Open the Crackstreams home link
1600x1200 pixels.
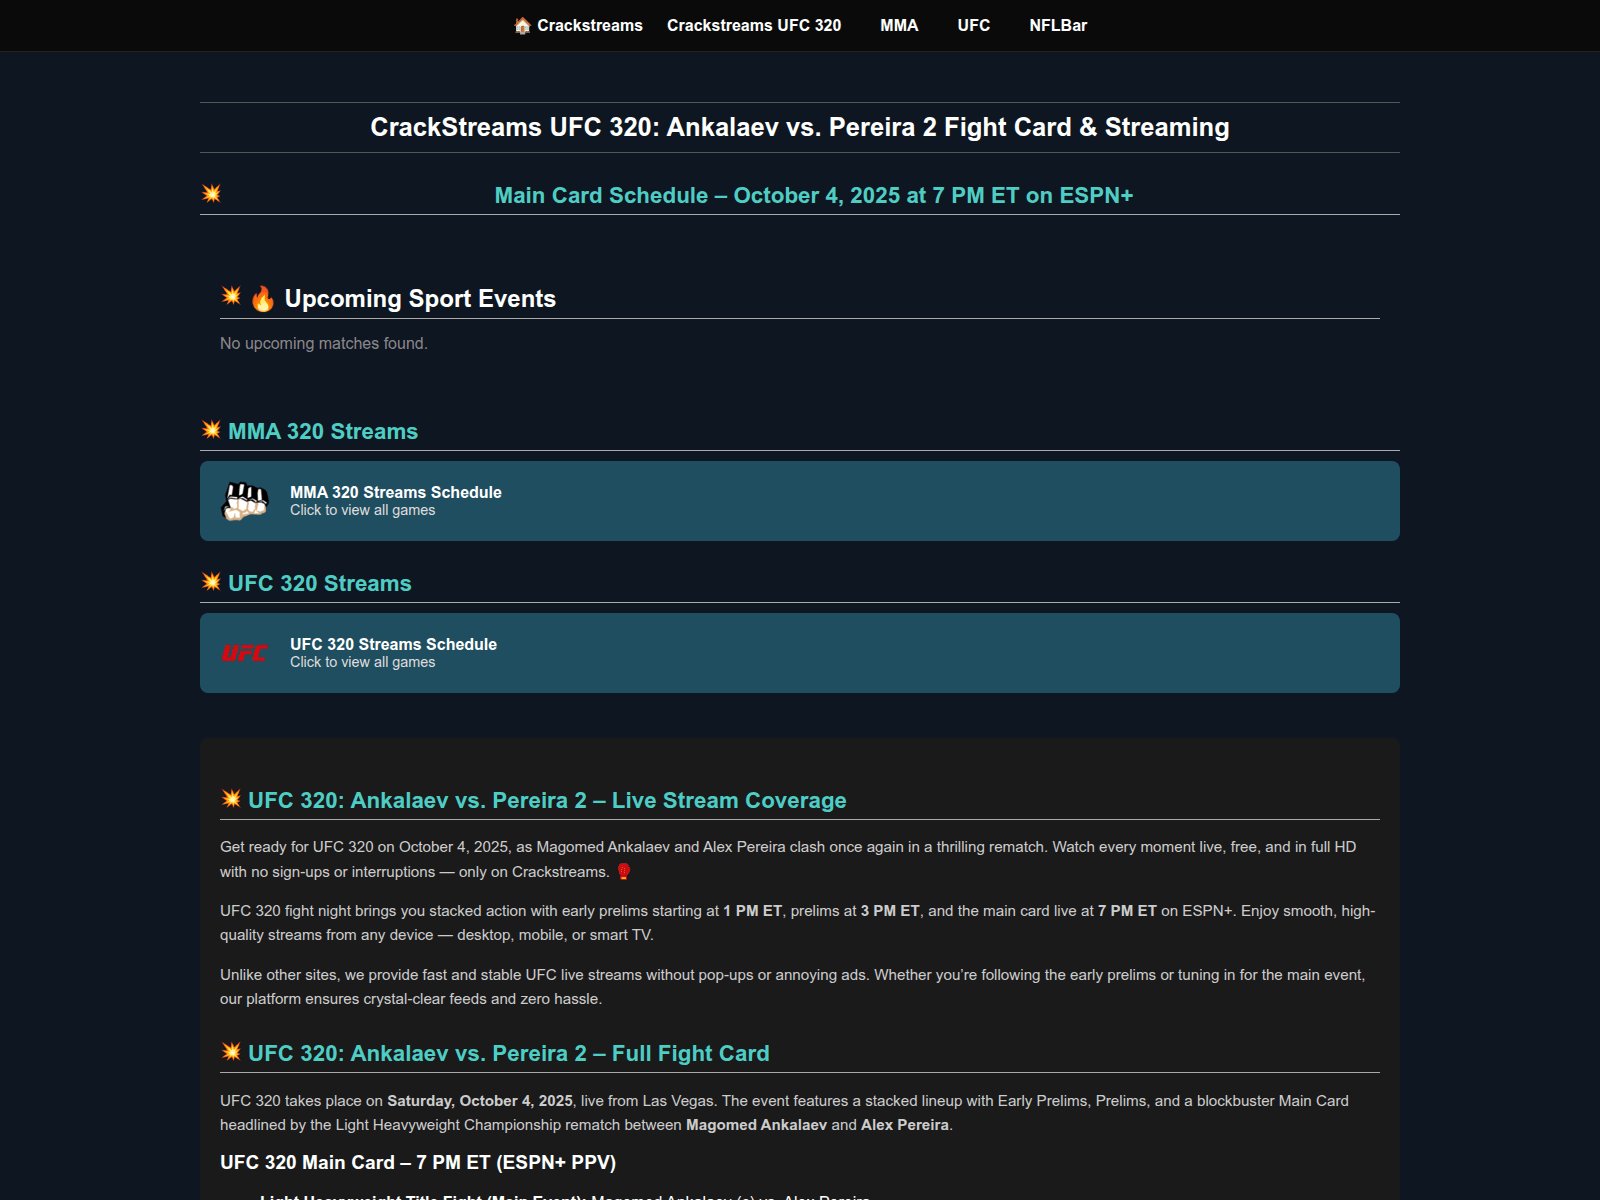coord(578,25)
